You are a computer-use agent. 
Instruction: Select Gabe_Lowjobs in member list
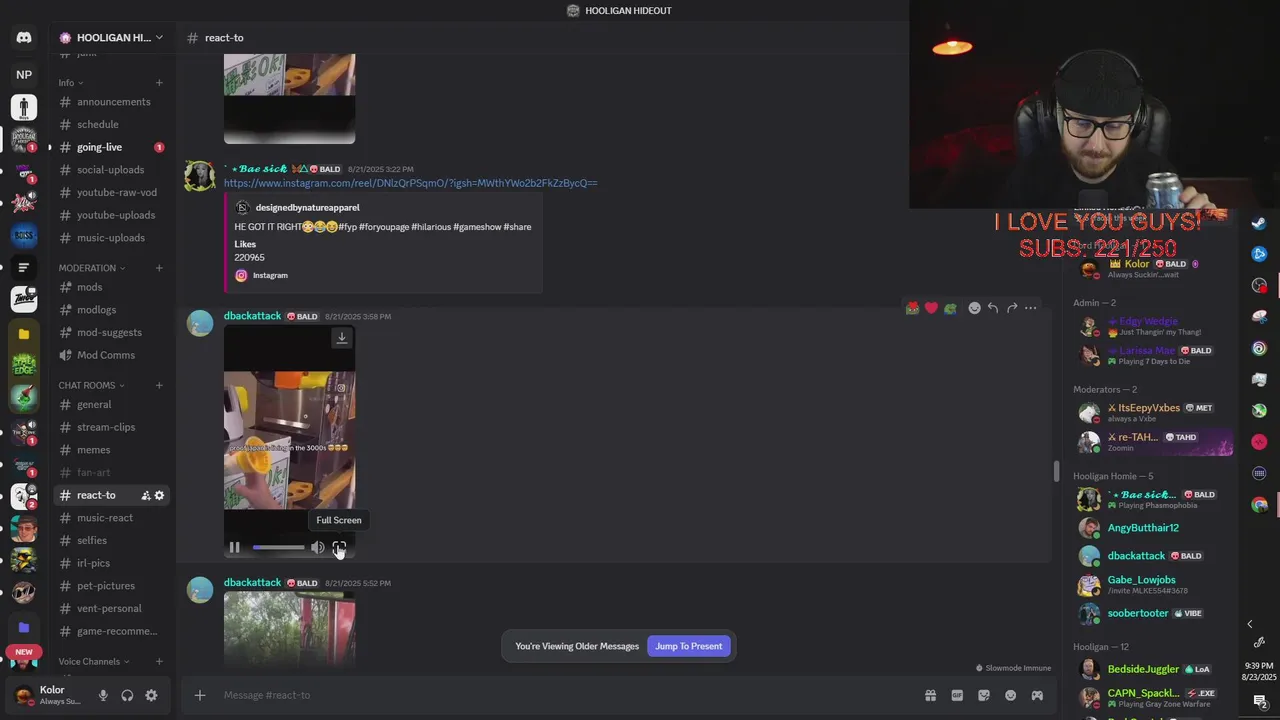click(1141, 584)
